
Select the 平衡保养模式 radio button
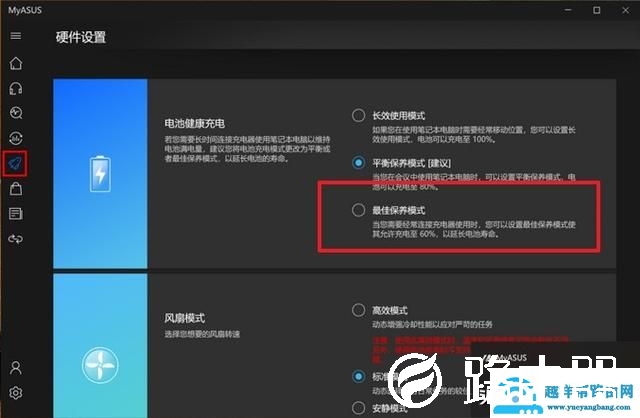pos(358,163)
